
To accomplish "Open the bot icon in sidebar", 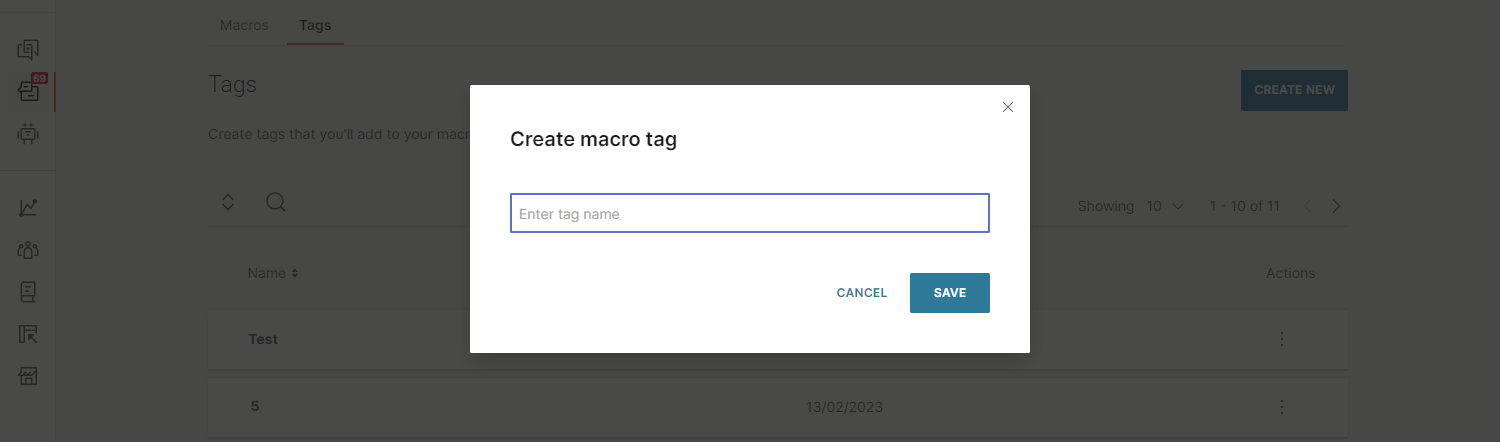I will coord(28,133).
